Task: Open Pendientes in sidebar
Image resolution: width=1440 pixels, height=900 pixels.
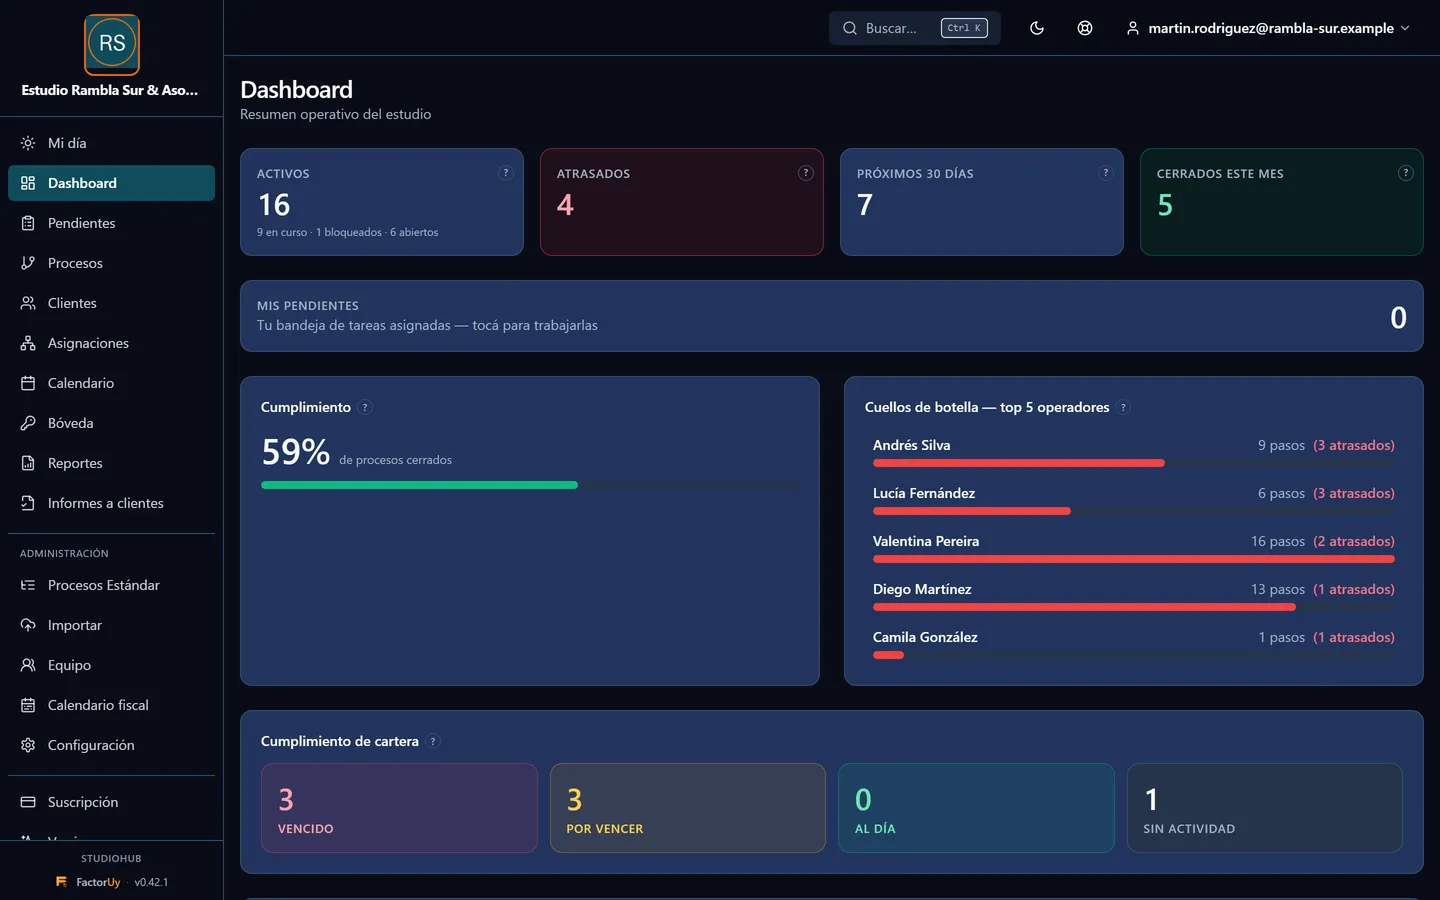Action: pyautogui.click(x=111, y=223)
